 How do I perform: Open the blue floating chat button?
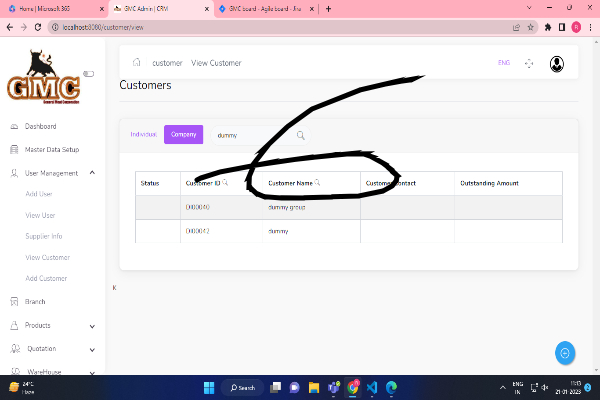[x=565, y=352]
